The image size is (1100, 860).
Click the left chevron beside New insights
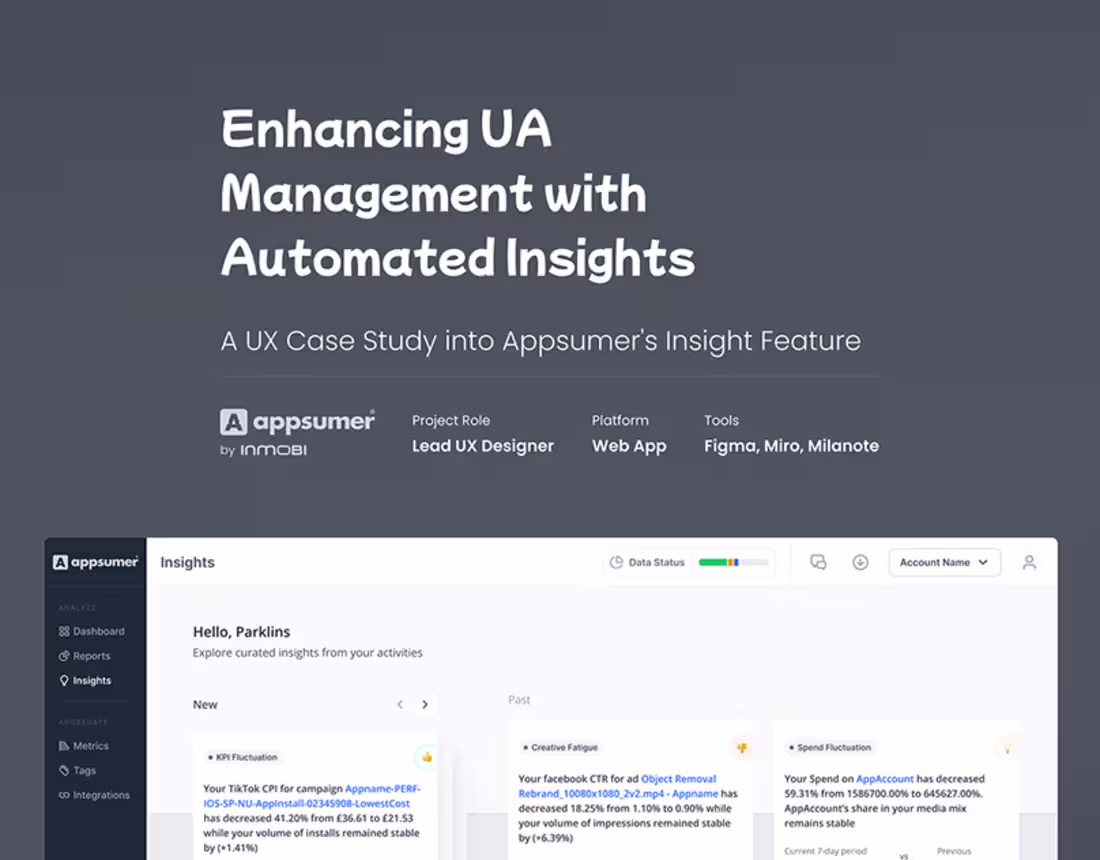pyautogui.click(x=400, y=704)
